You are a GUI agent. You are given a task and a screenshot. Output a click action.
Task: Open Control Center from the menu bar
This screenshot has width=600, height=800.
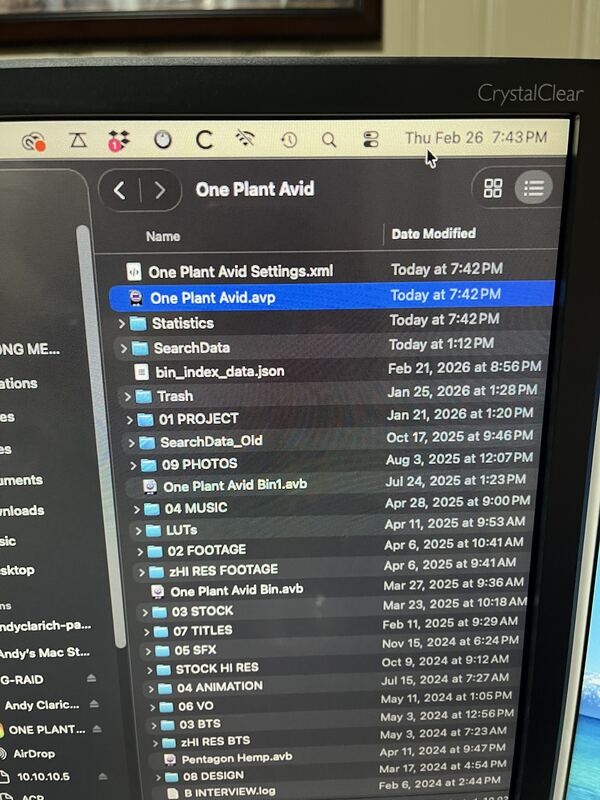(371, 139)
